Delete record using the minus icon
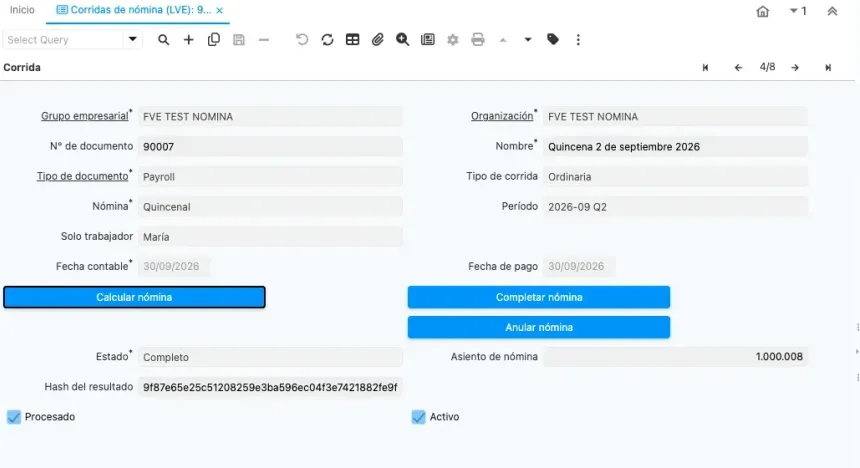Screen dimensions: 860x468 click(264, 40)
